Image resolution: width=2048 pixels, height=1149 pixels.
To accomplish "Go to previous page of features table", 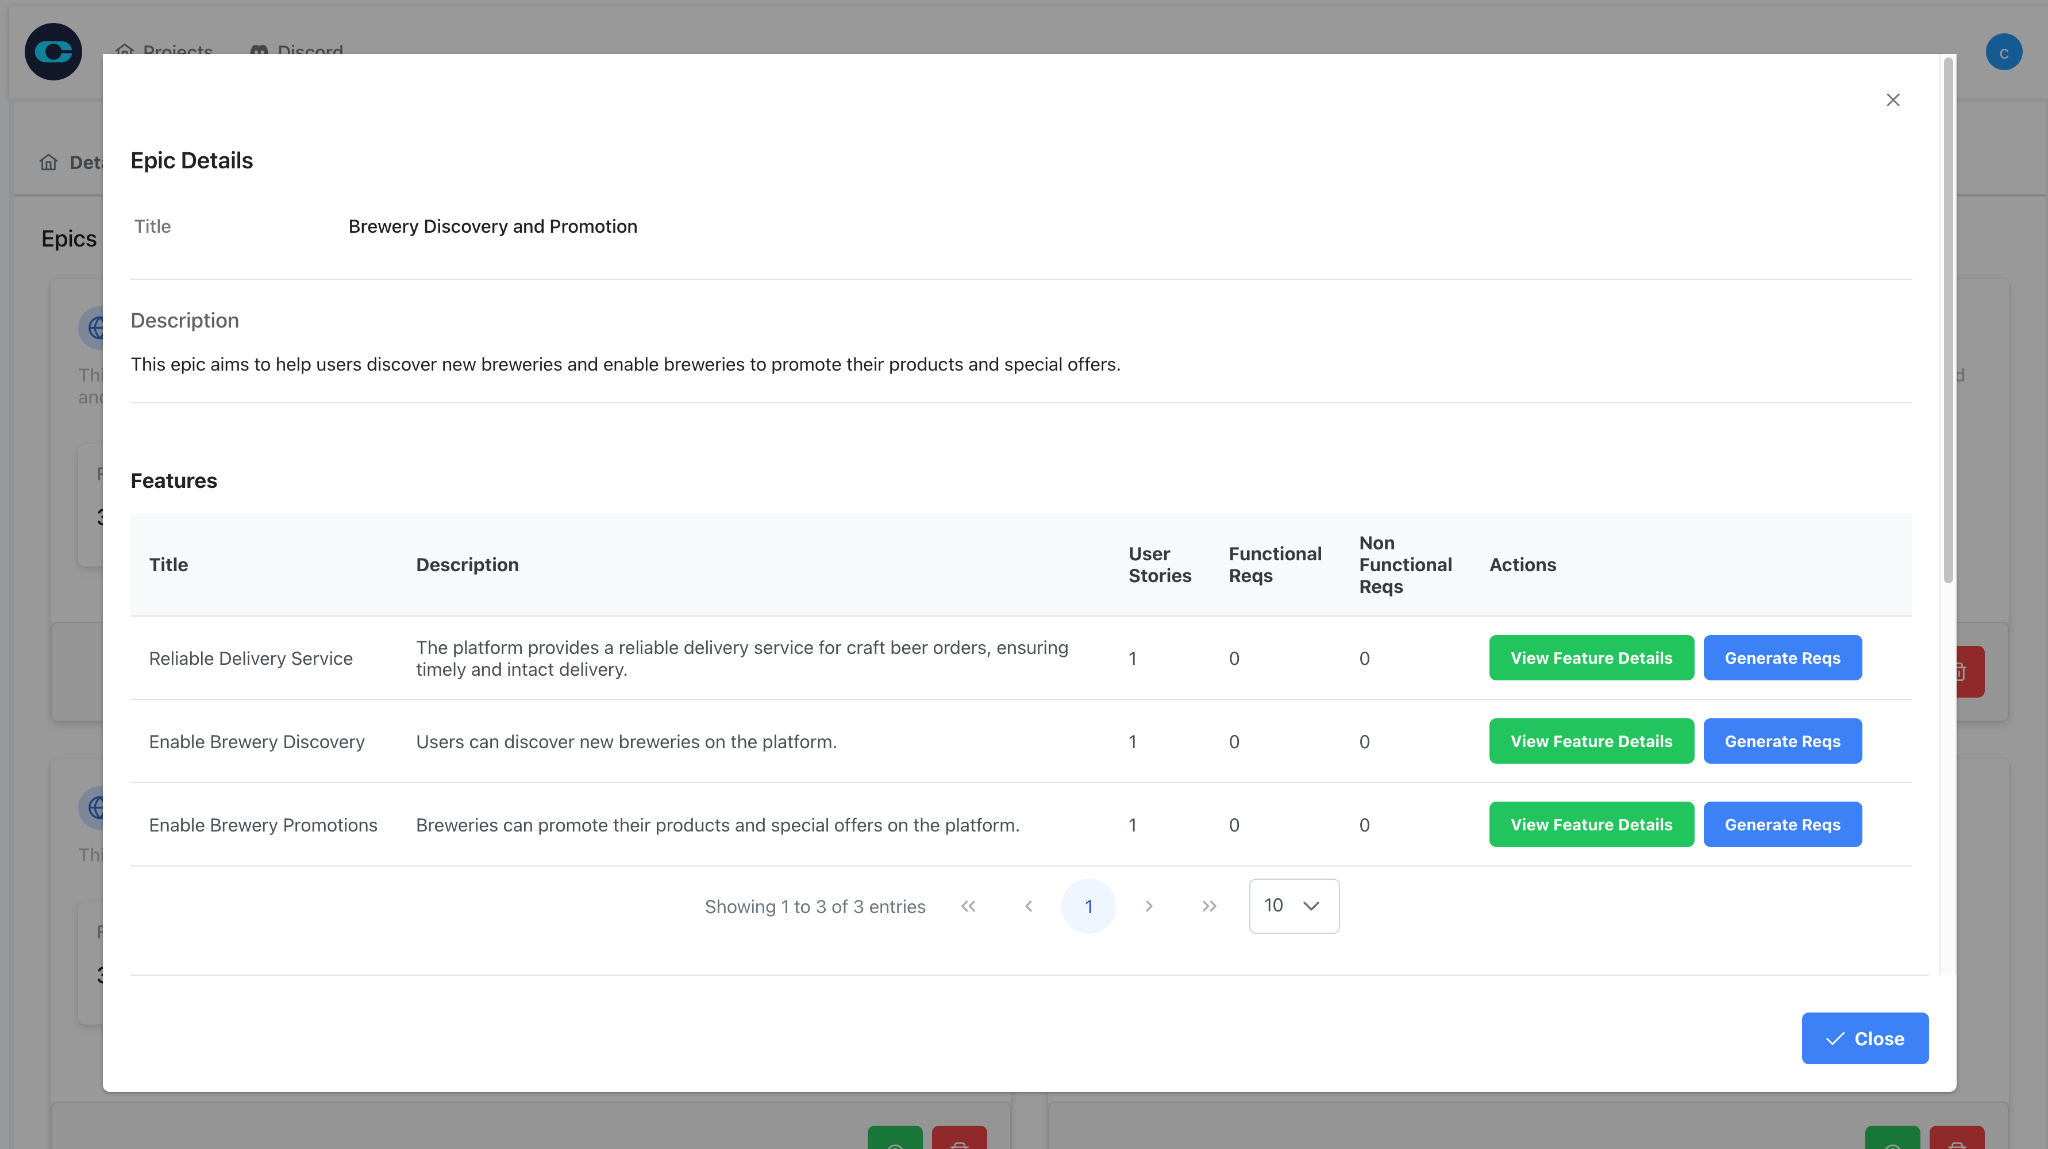I will coord(1028,906).
